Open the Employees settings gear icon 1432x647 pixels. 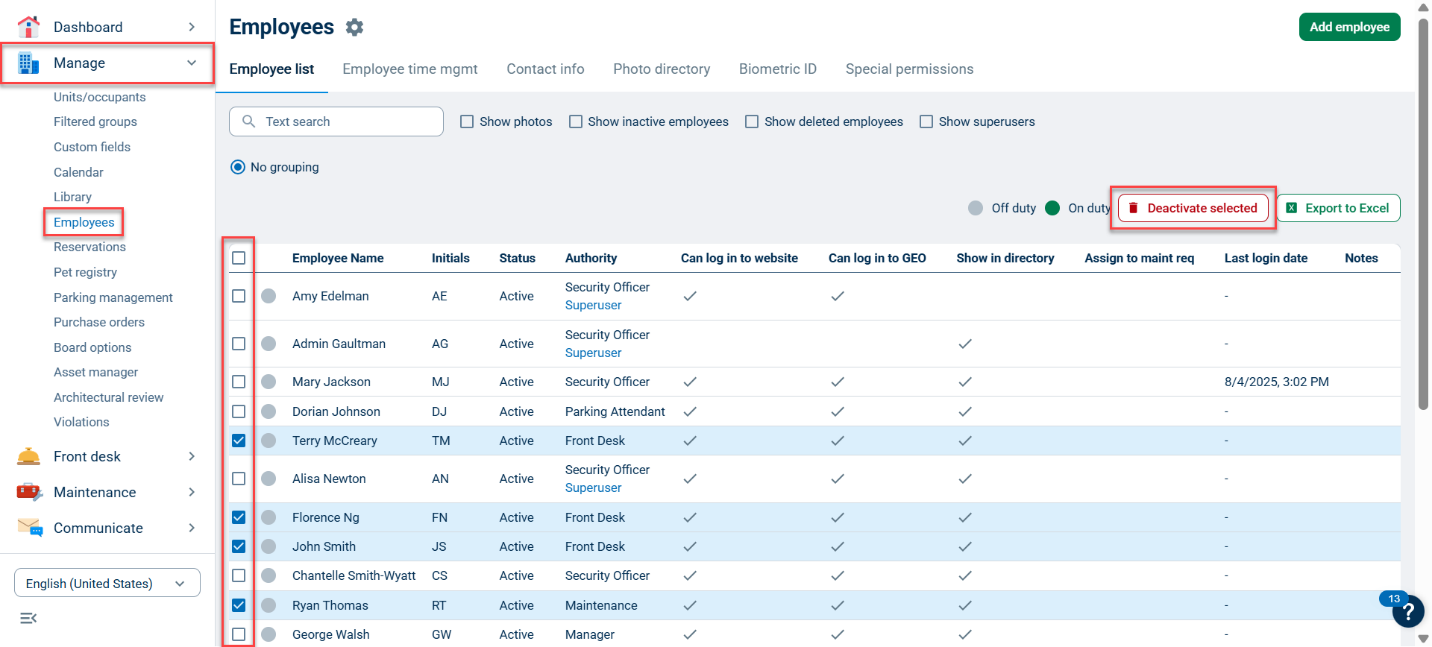pyautogui.click(x=354, y=28)
